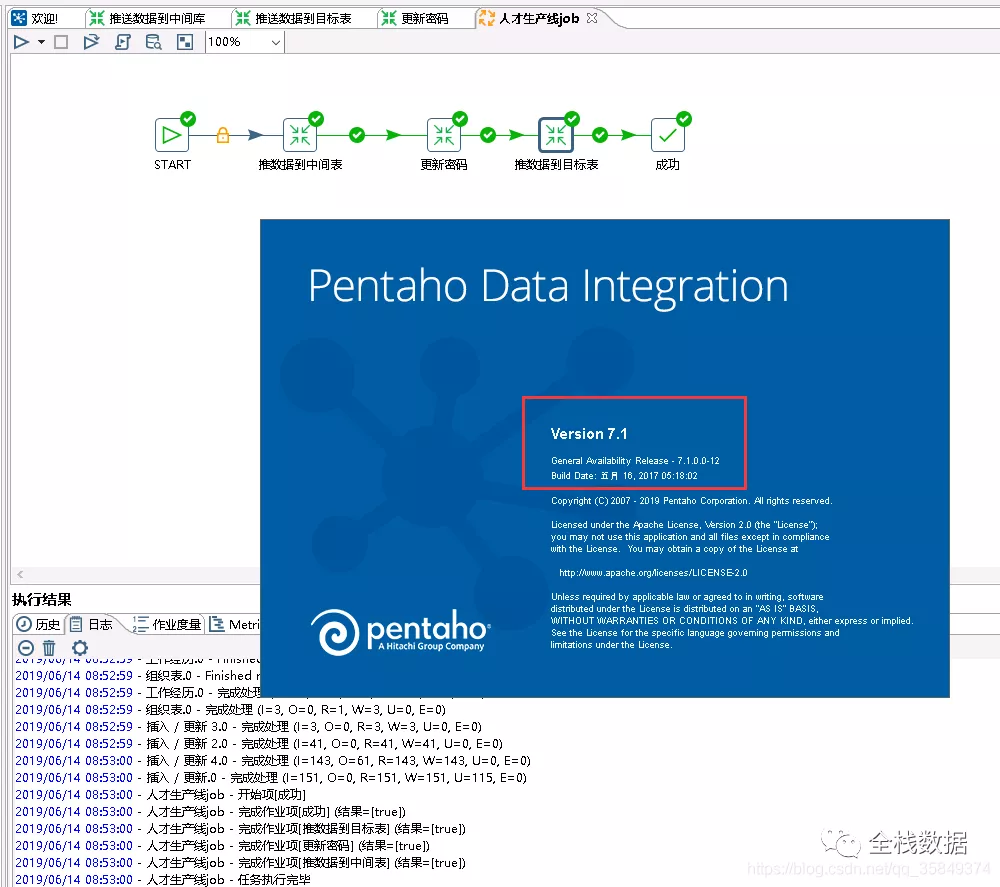
Task: Open the Metrics tab in results
Action: (x=235, y=624)
